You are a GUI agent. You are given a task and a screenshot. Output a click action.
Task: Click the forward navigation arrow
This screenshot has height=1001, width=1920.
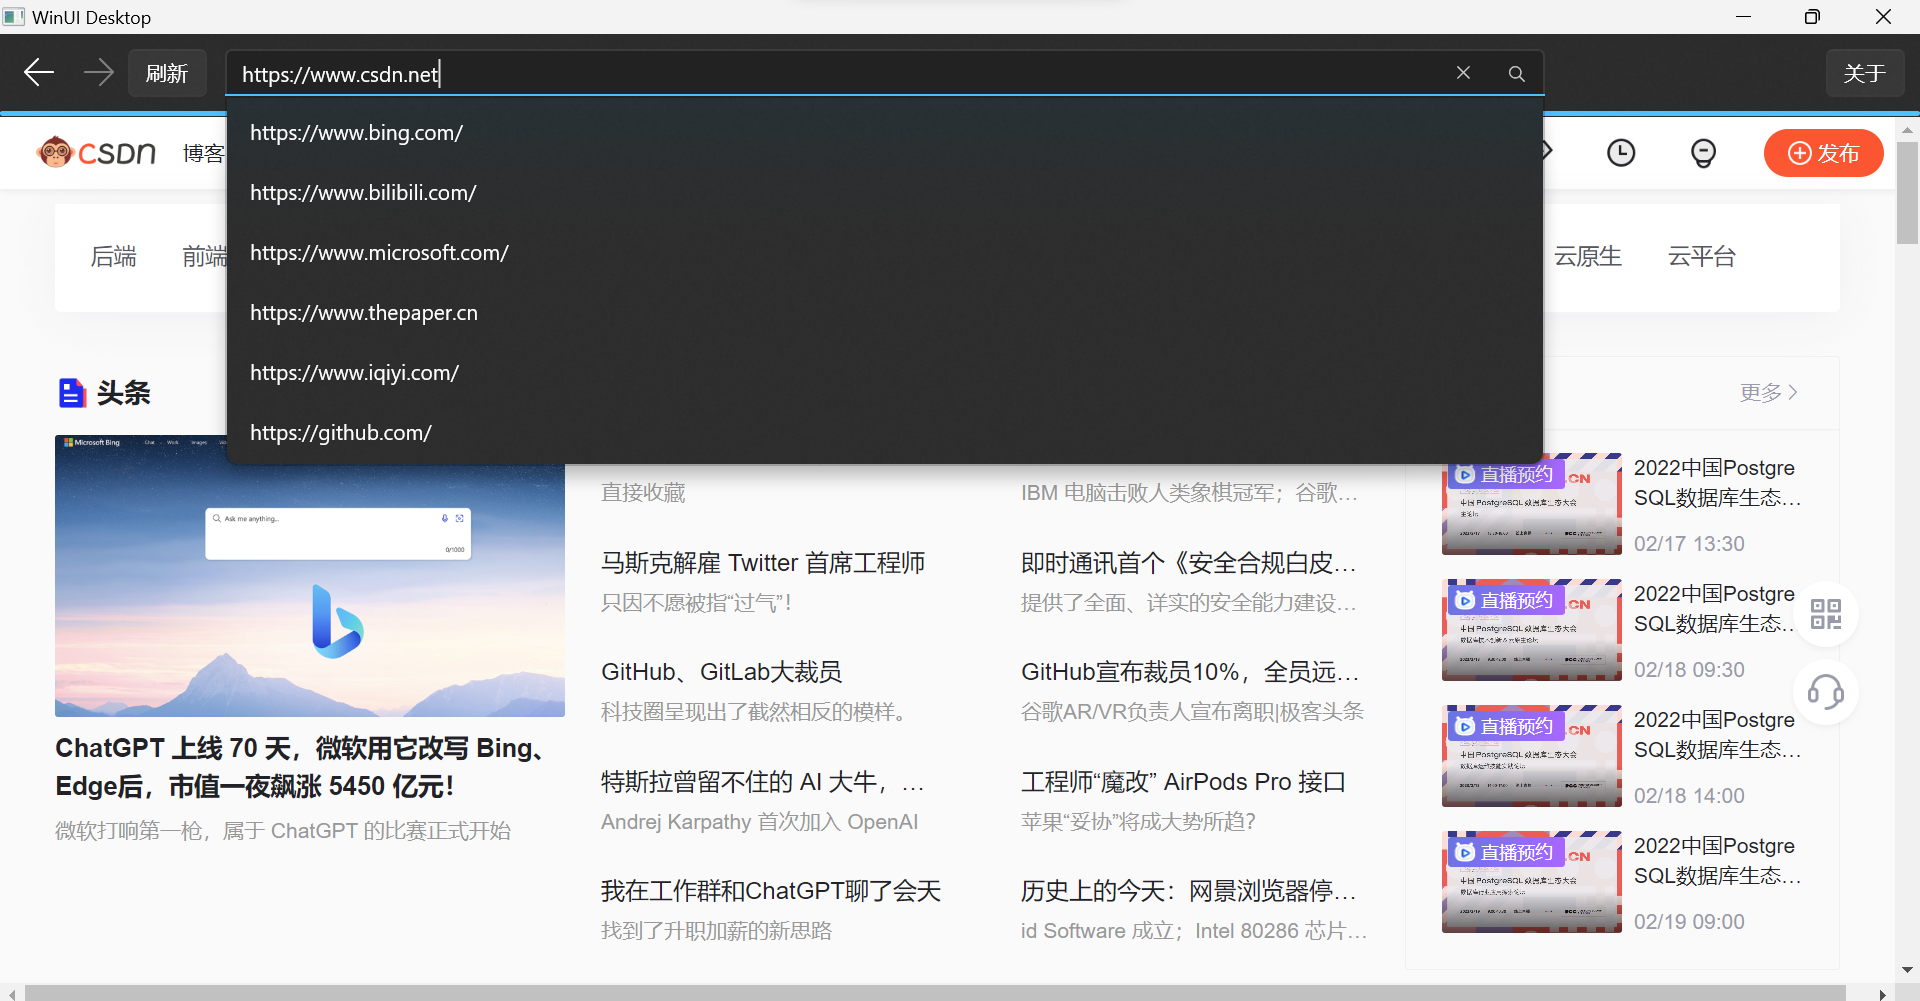[98, 72]
